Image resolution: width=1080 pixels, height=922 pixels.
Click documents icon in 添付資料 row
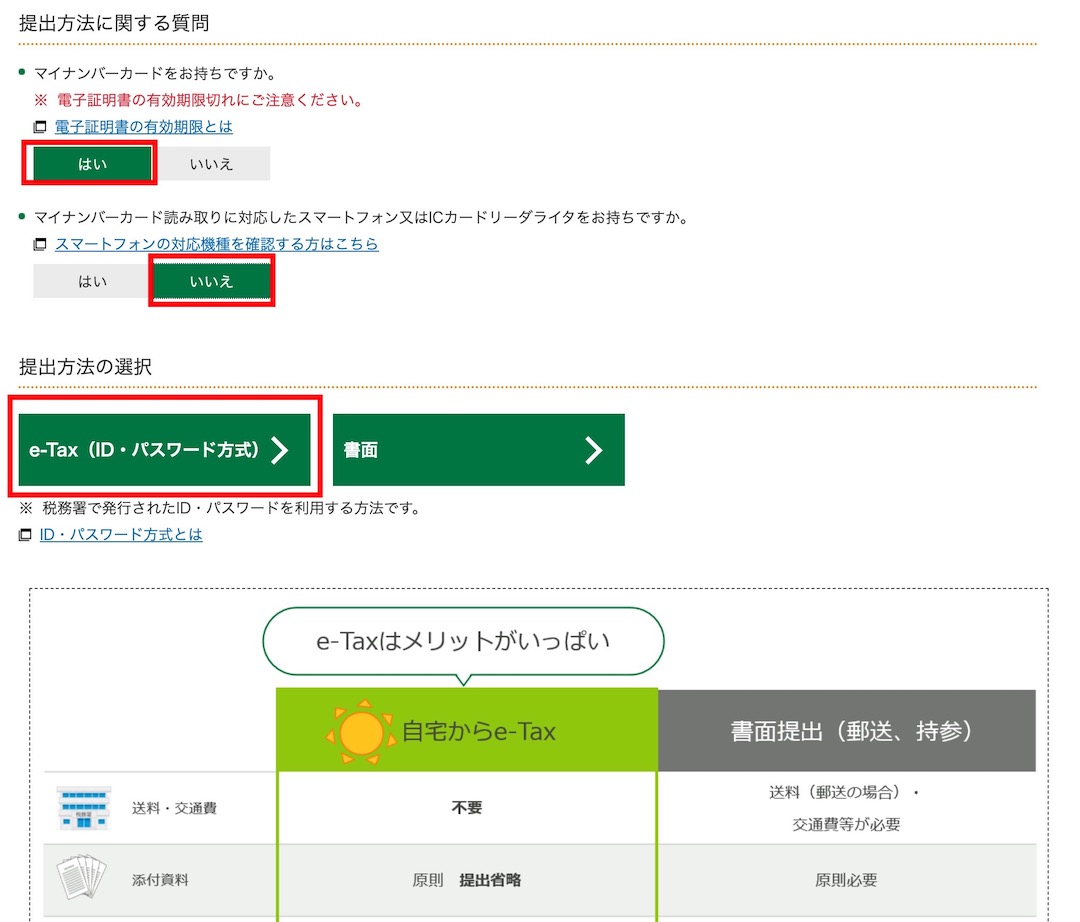(x=82, y=877)
